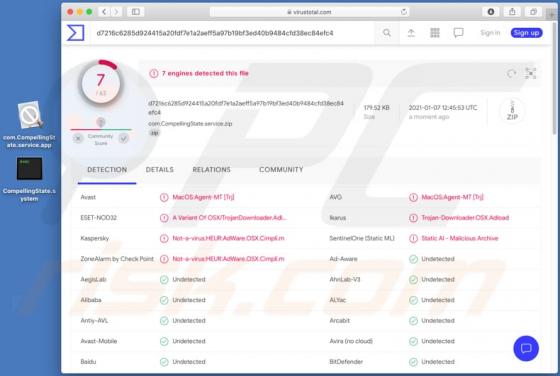Click SentinelOne Static AI Malicious Archive text
This screenshot has width=560, height=376.
(460, 238)
